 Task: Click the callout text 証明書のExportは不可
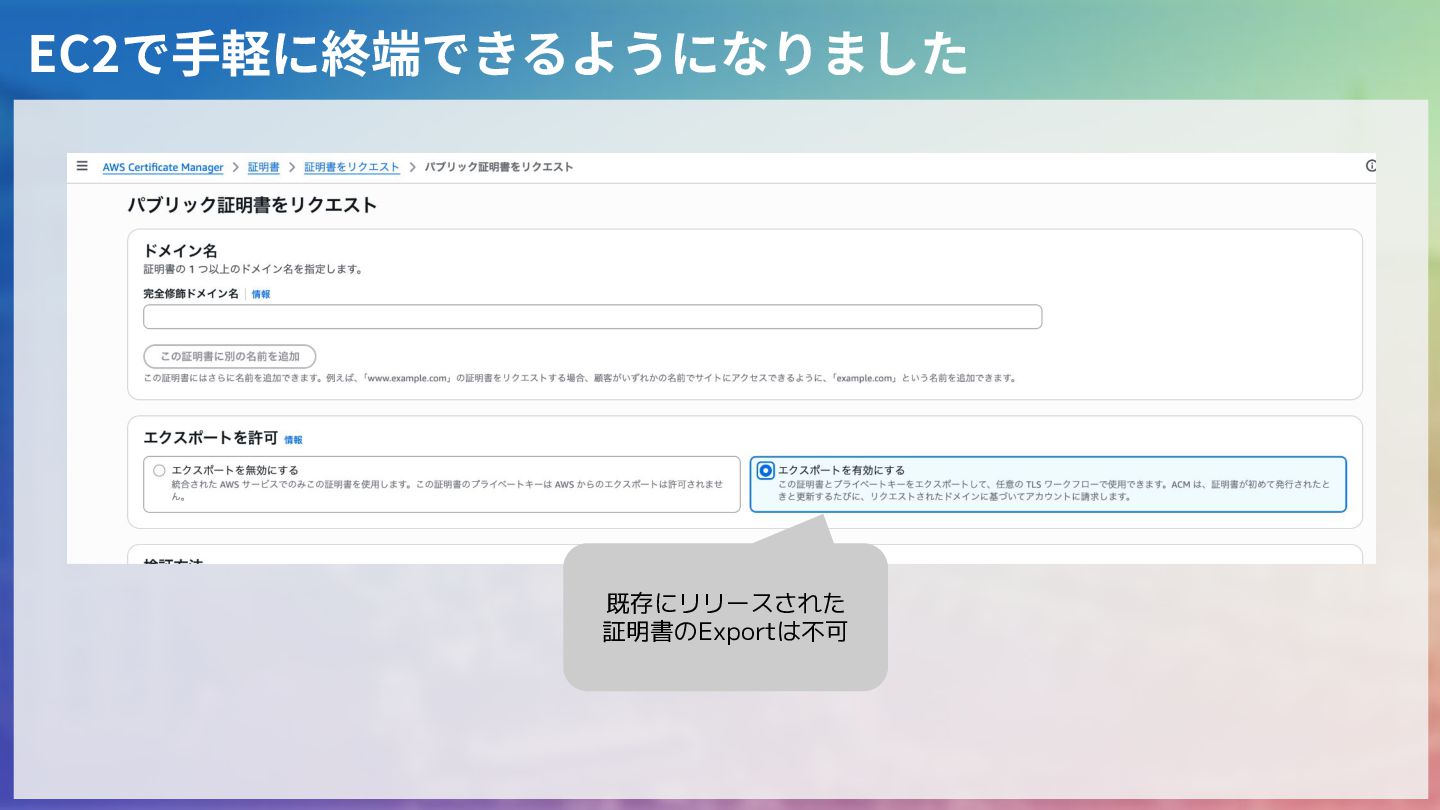[726, 632]
